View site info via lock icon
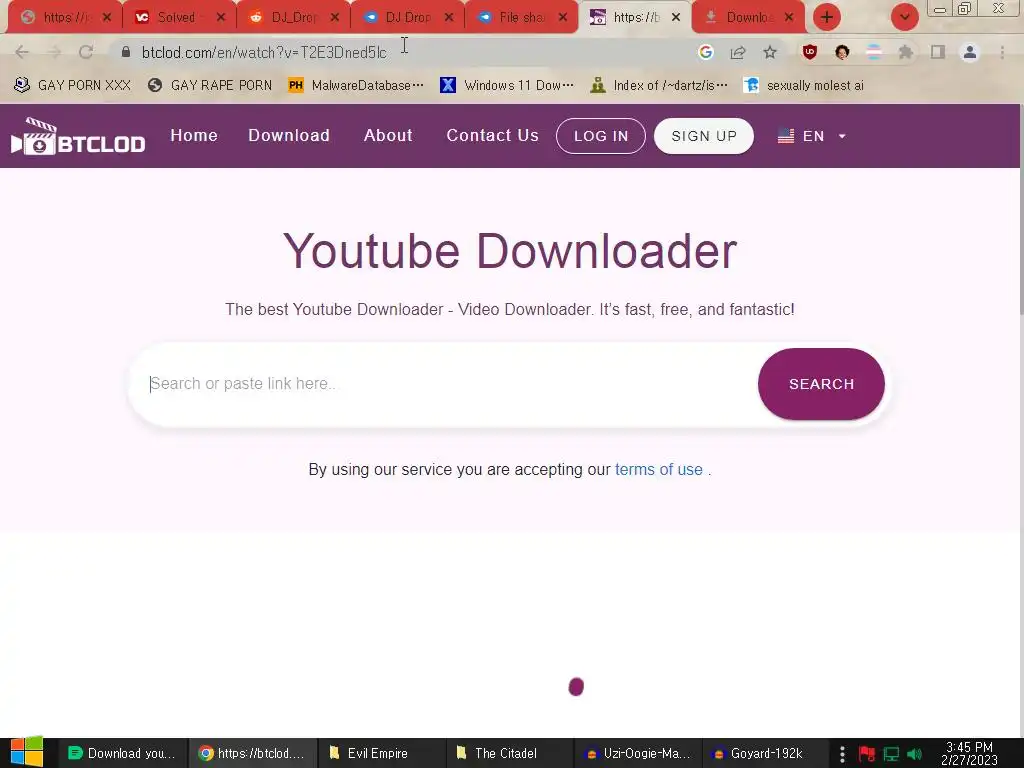The width and height of the screenshot is (1024, 768). [126, 52]
